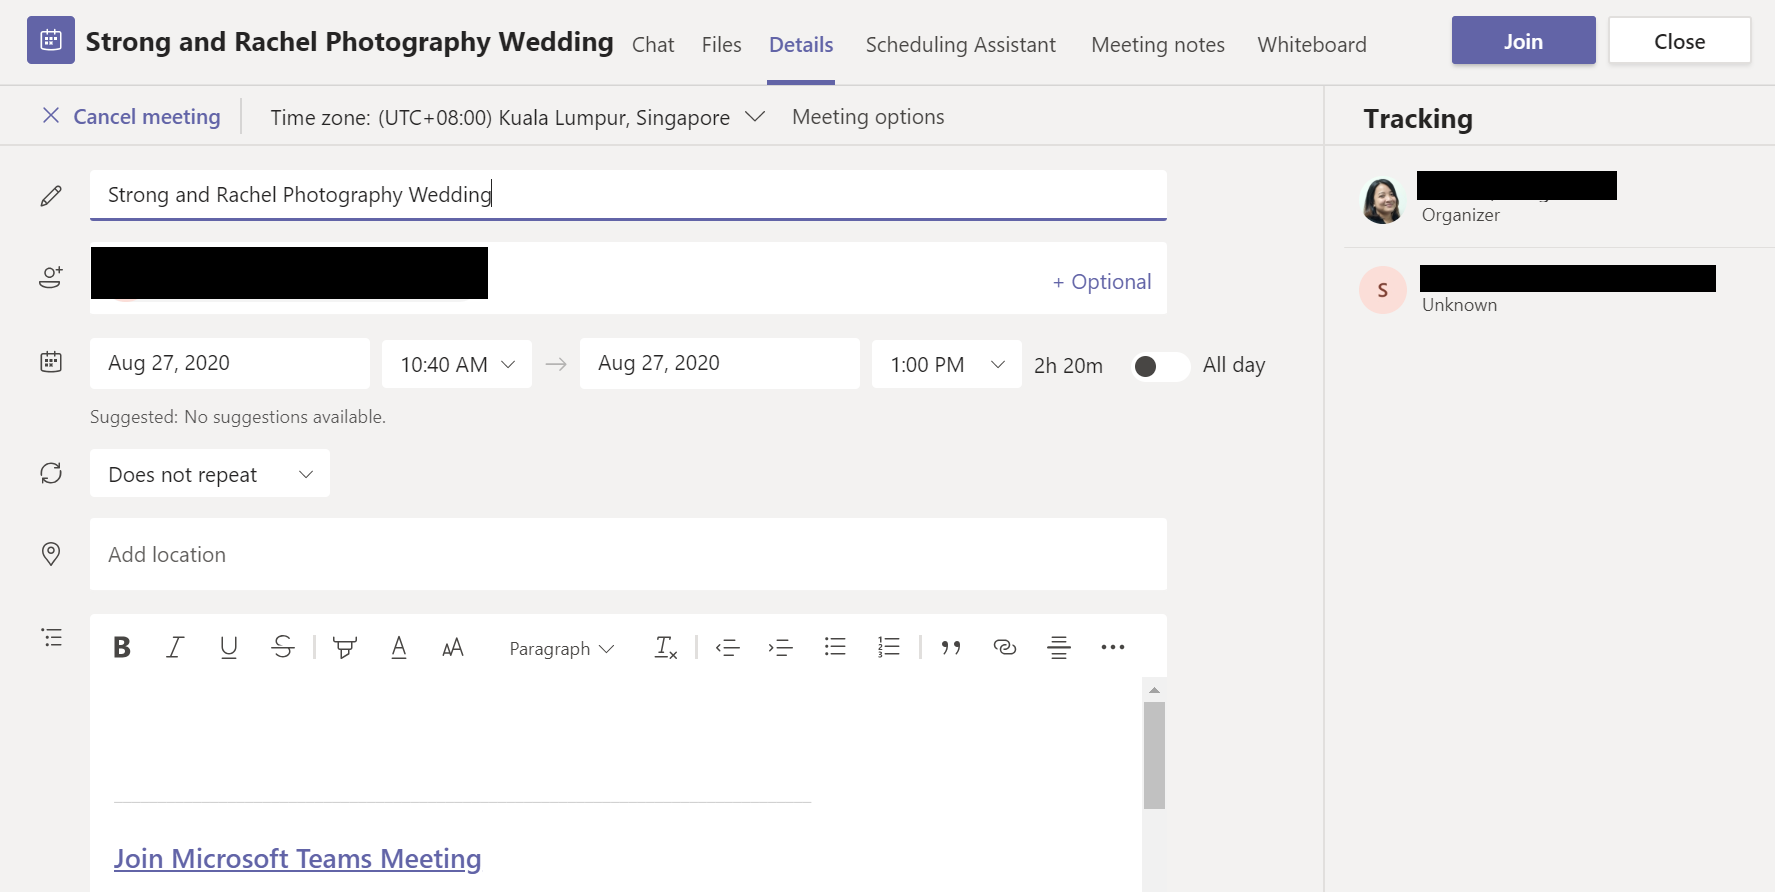Increase indent of the paragraph
The height and width of the screenshot is (892, 1775).
point(781,648)
